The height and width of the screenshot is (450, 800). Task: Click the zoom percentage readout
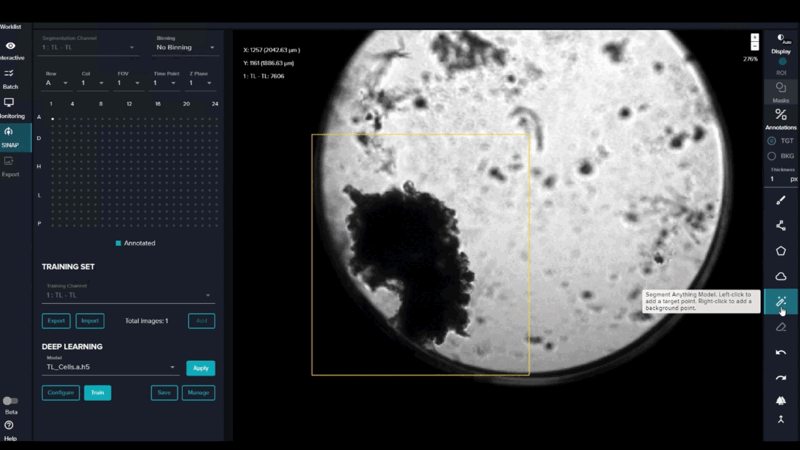(x=751, y=59)
